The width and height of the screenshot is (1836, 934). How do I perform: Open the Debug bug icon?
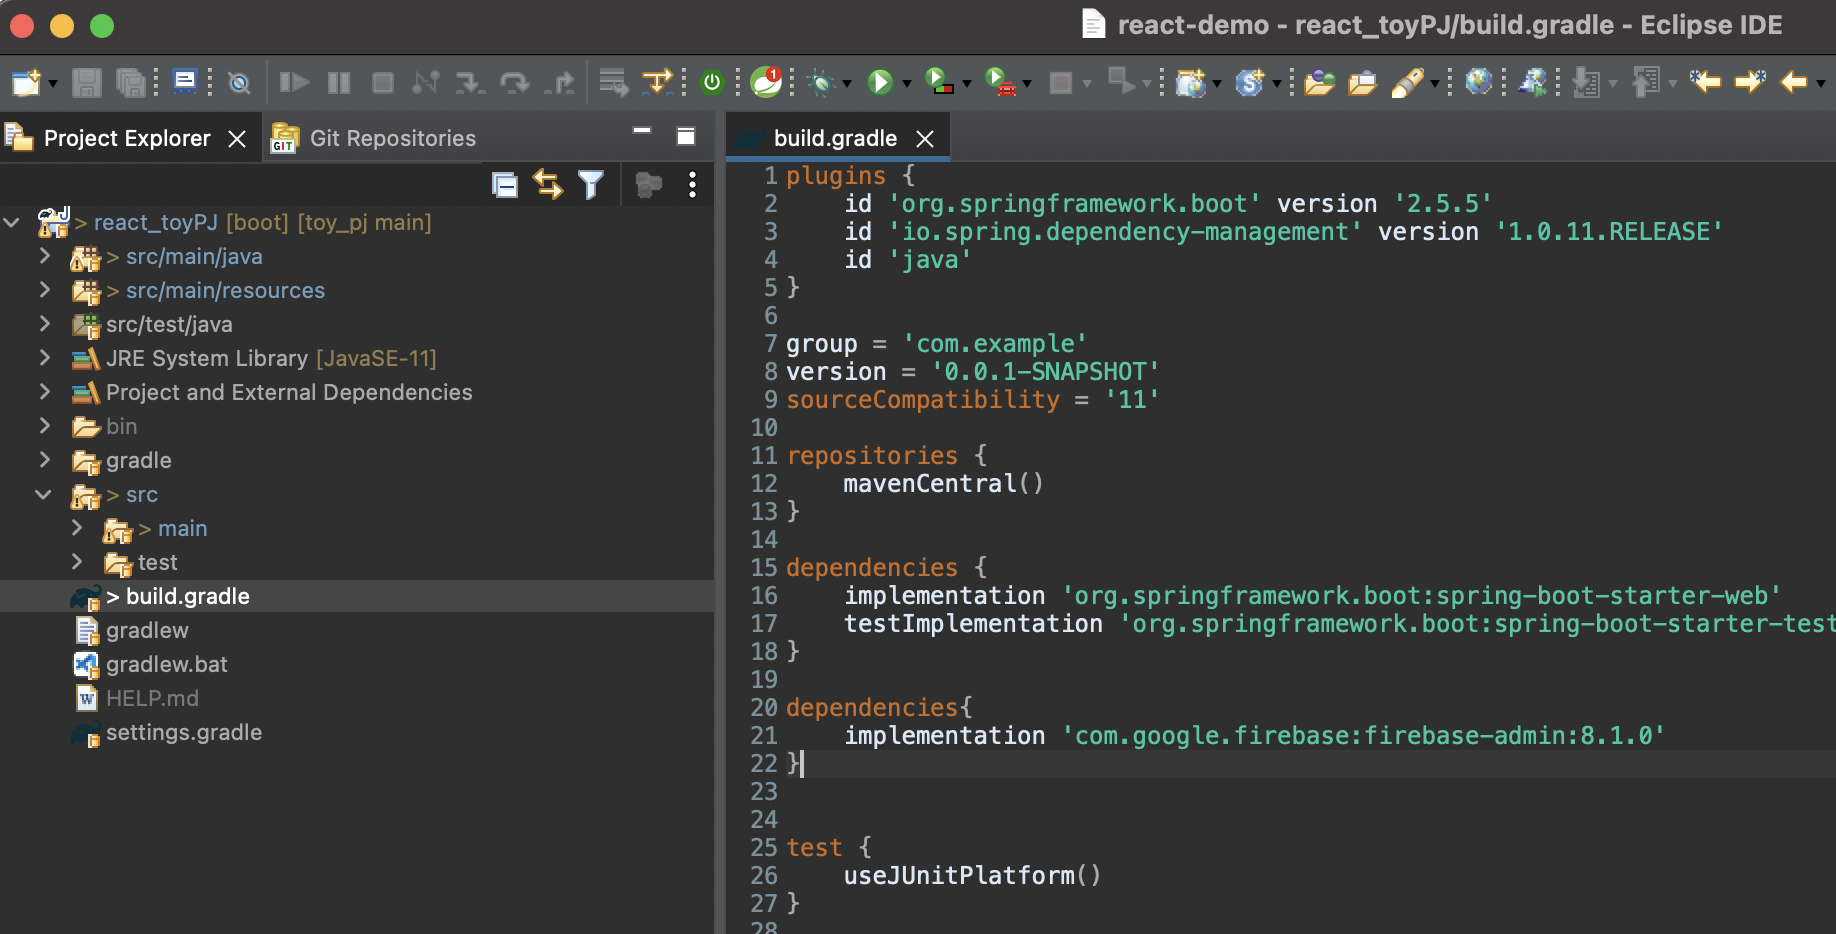coord(822,82)
